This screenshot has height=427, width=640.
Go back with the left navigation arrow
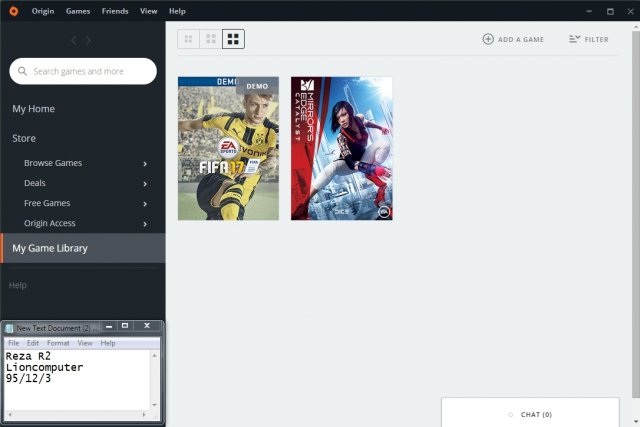[x=72, y=40]
